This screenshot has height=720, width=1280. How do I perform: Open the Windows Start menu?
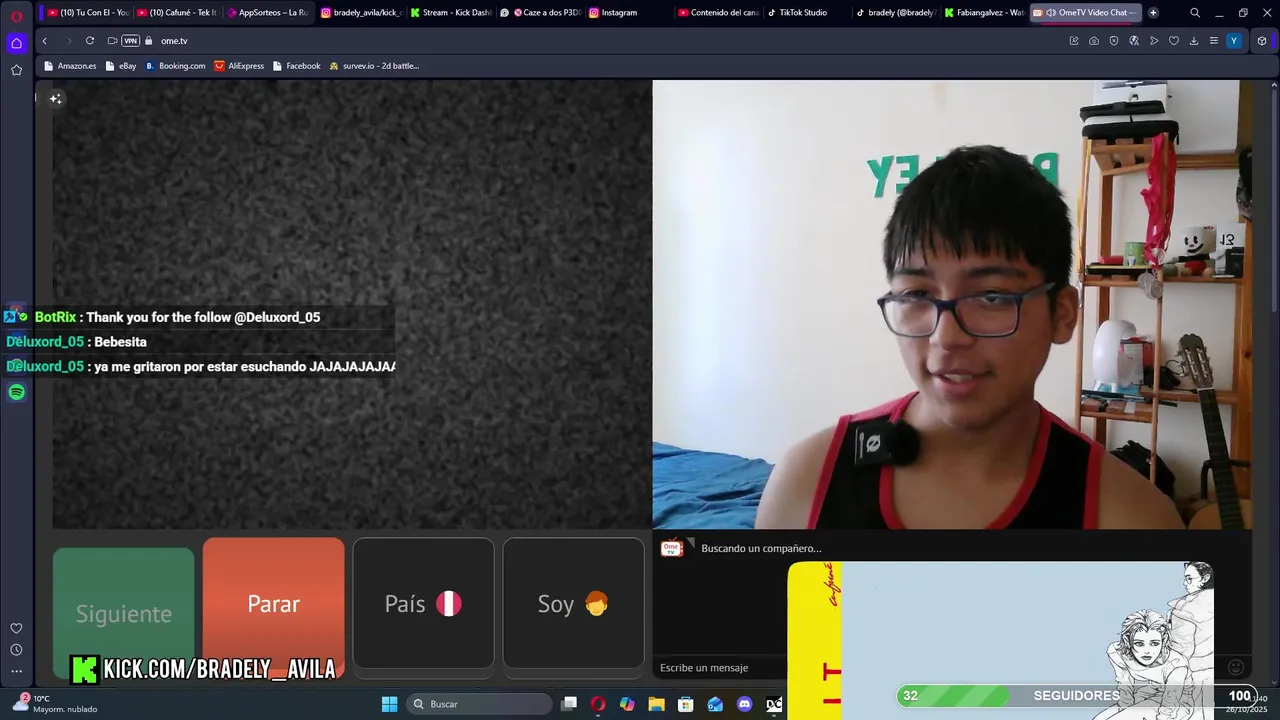(x=389, y=704)
